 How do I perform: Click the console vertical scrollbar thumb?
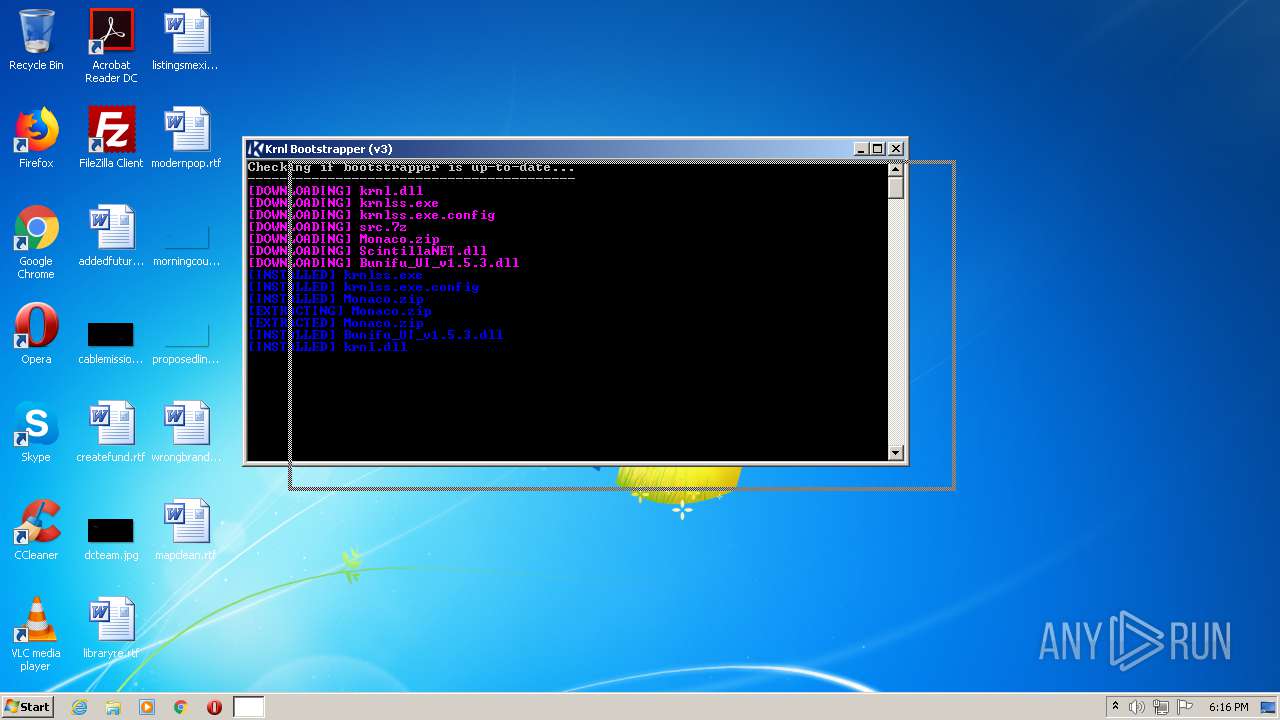(x=896, y=188)
